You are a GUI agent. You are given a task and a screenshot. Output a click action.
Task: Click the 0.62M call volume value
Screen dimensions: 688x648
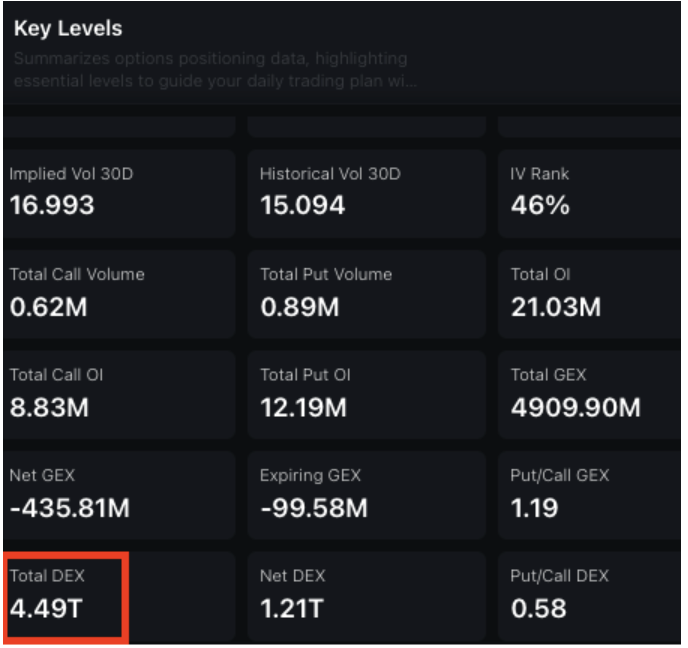[49, 307]
